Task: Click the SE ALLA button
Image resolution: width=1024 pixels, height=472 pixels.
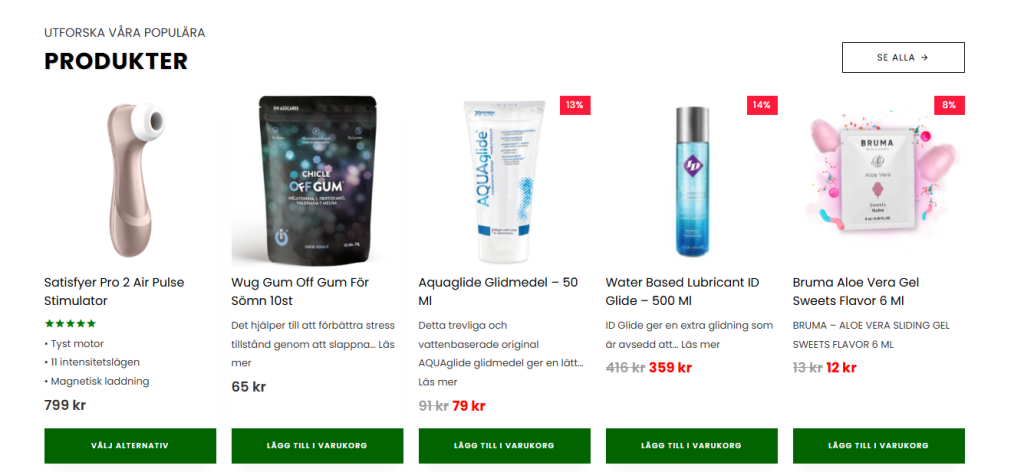Action: click(903, 57)
